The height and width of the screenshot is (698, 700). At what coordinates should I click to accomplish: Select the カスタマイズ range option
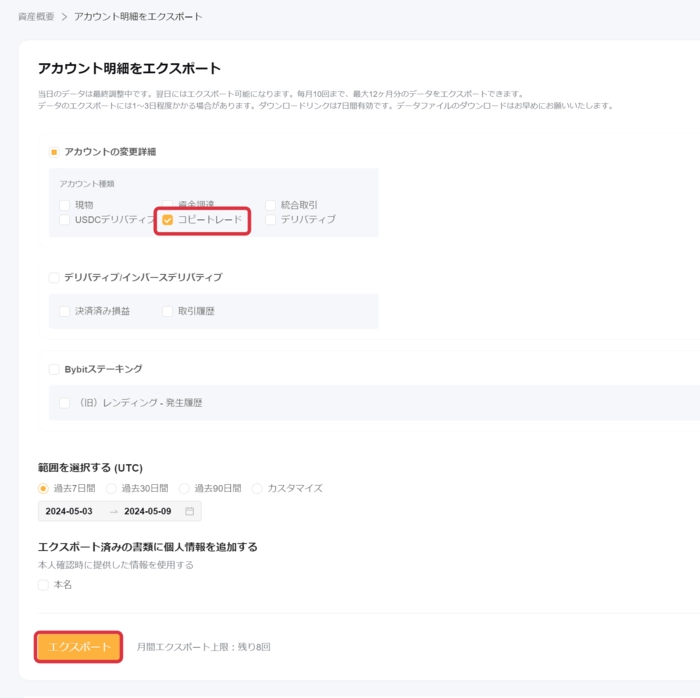point(257,488)
